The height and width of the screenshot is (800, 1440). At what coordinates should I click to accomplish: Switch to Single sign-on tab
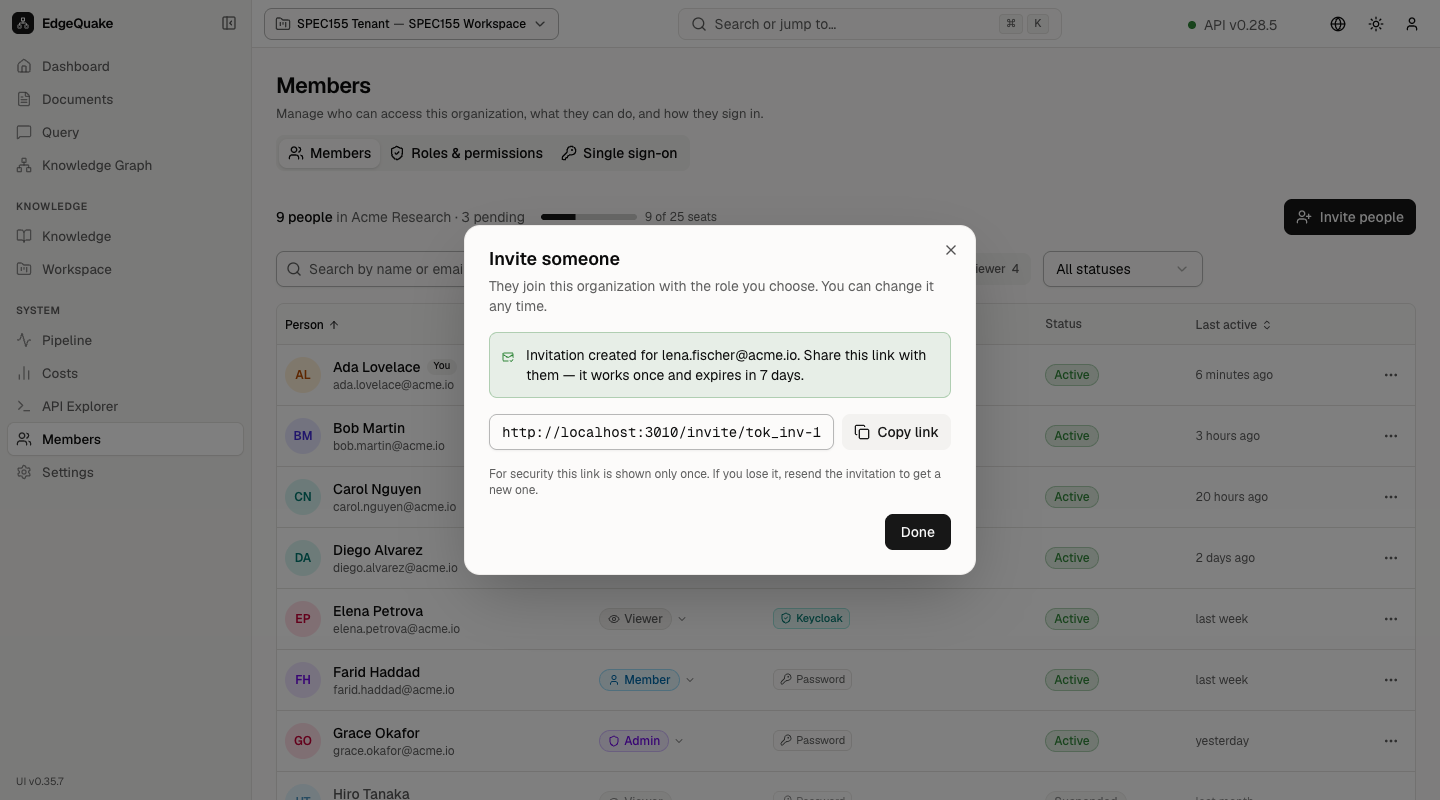click(619, 153)
